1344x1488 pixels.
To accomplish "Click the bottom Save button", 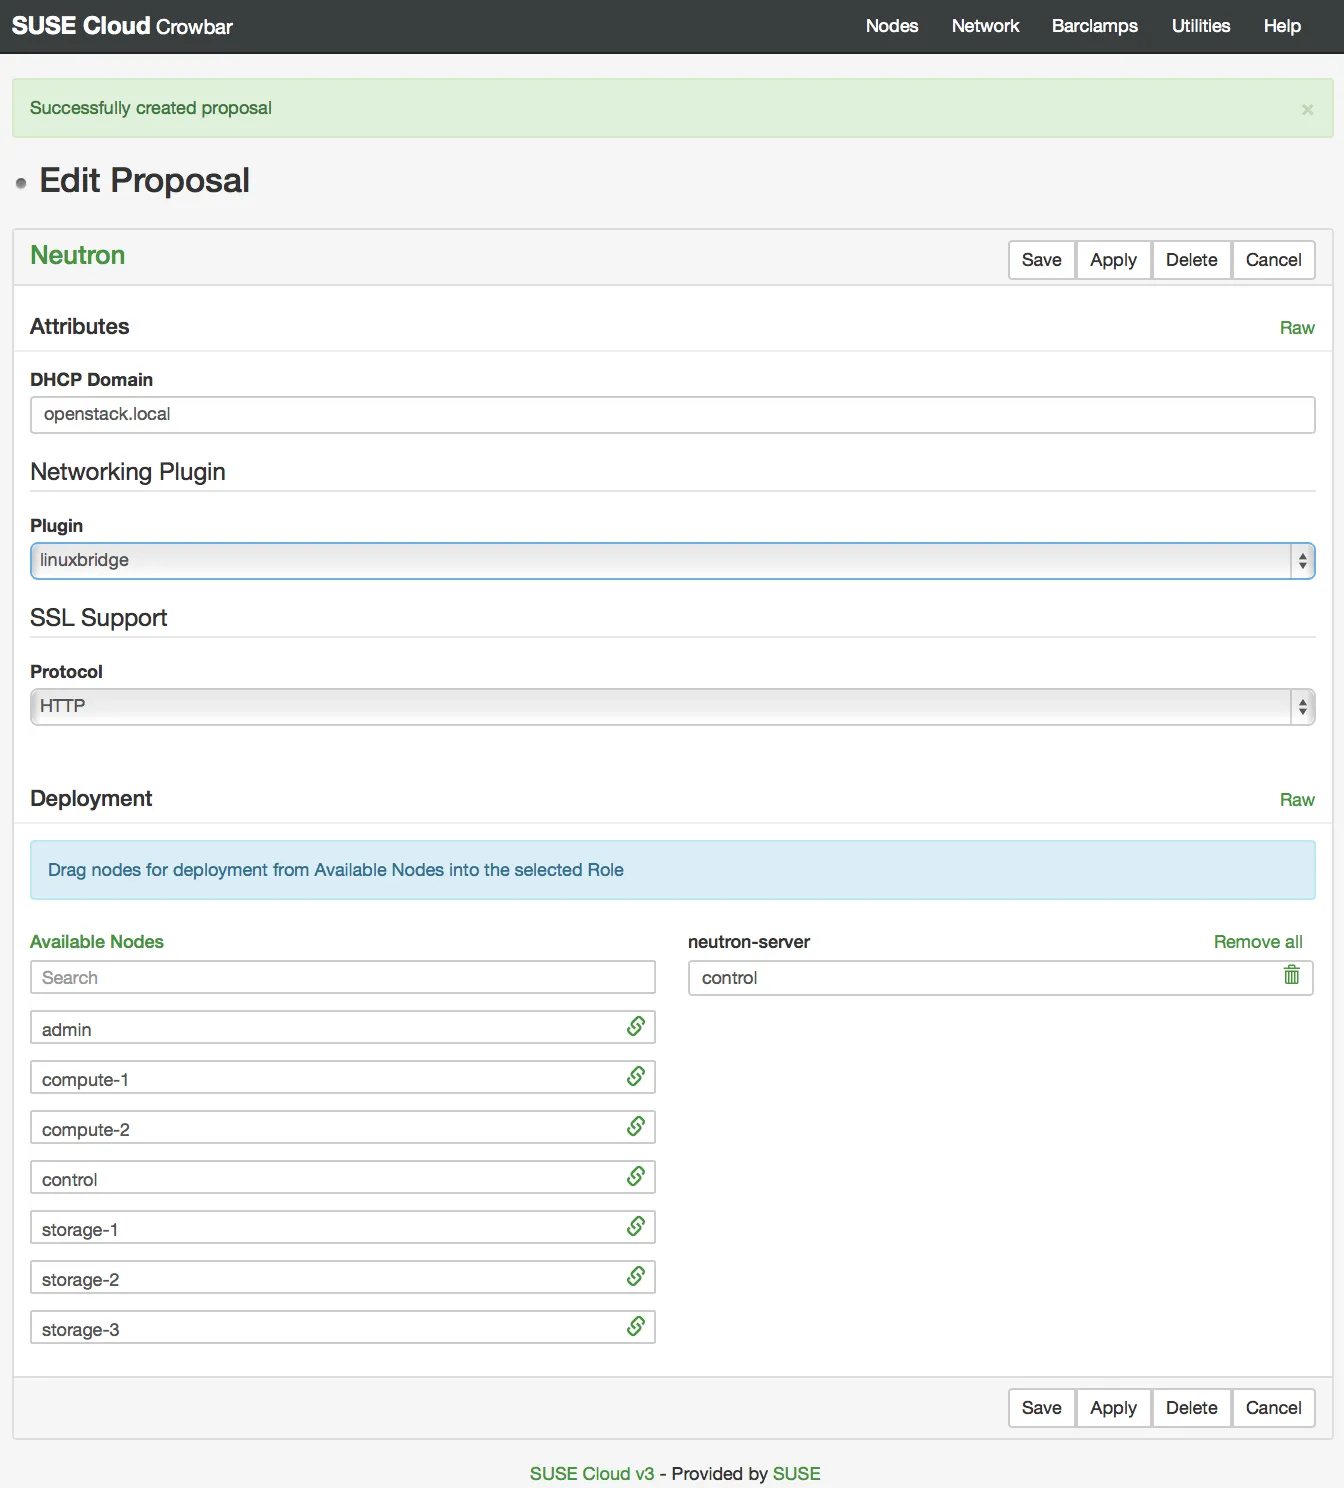I will 1041,1408.
